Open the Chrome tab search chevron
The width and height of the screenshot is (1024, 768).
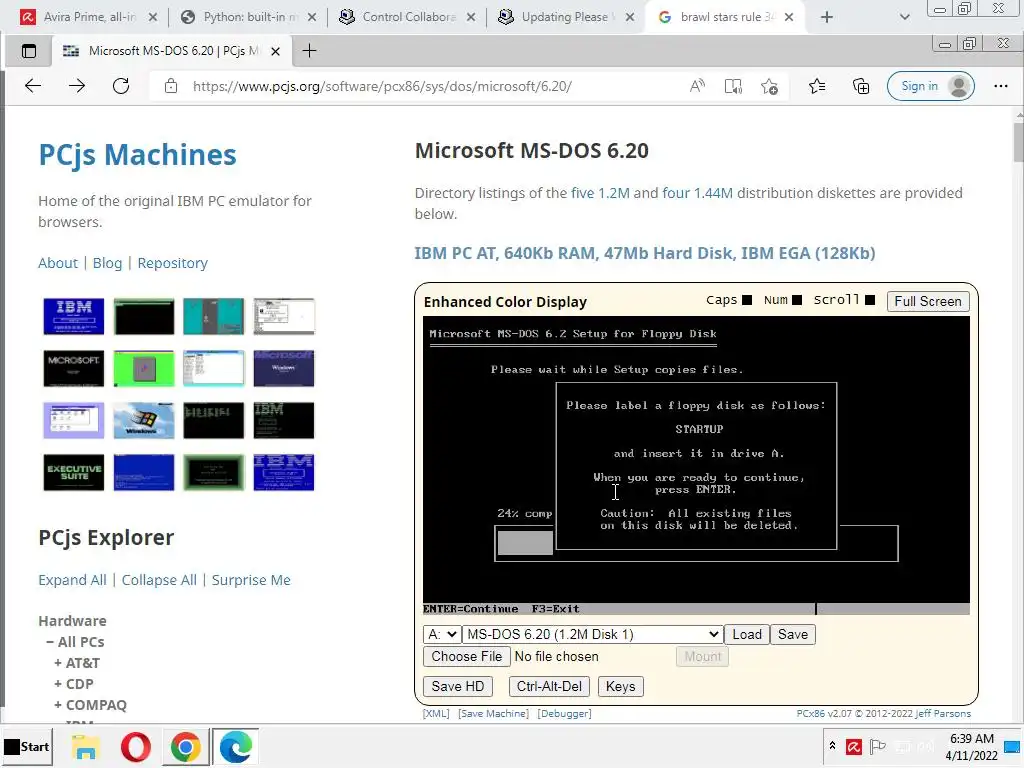904,17
